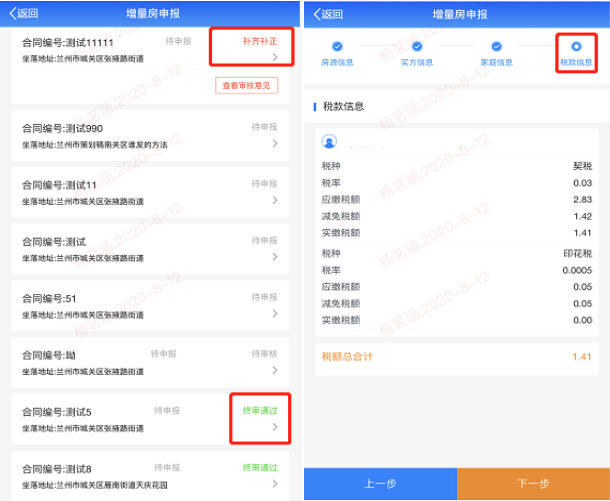Click the left screen title 增量房申报

pos(152,14)
